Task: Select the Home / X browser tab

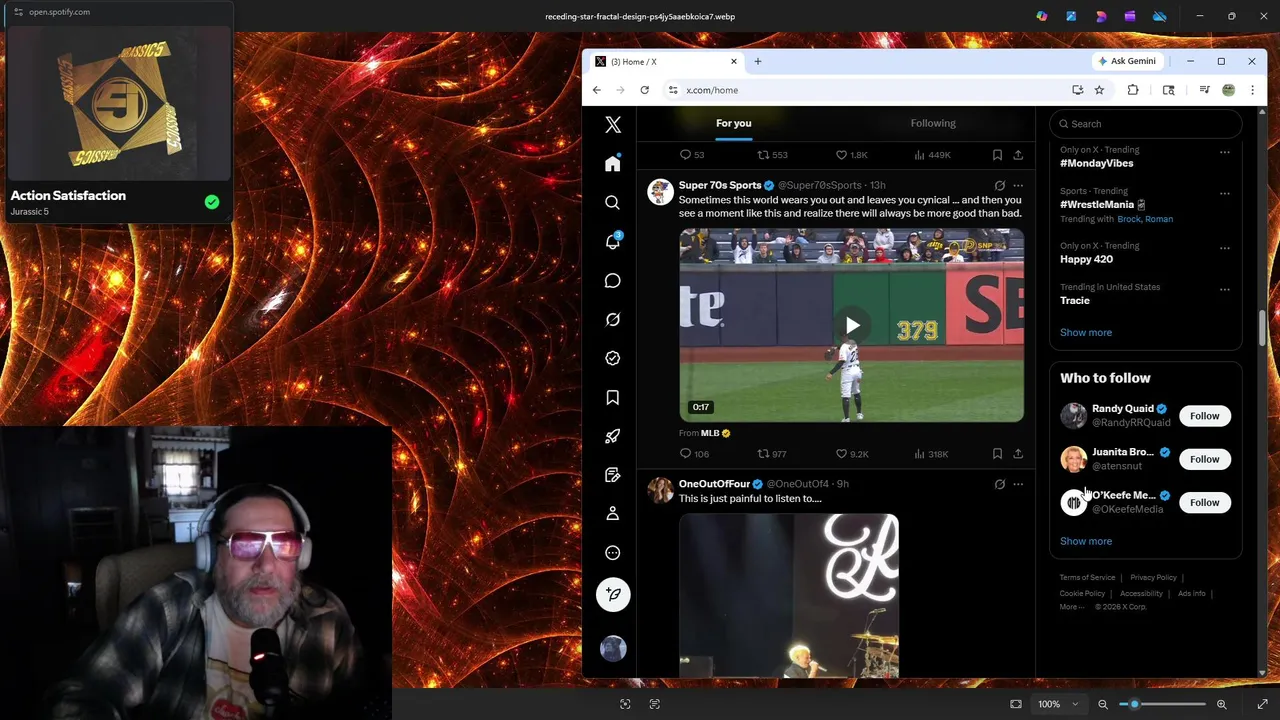Action: tap(666, 61)
